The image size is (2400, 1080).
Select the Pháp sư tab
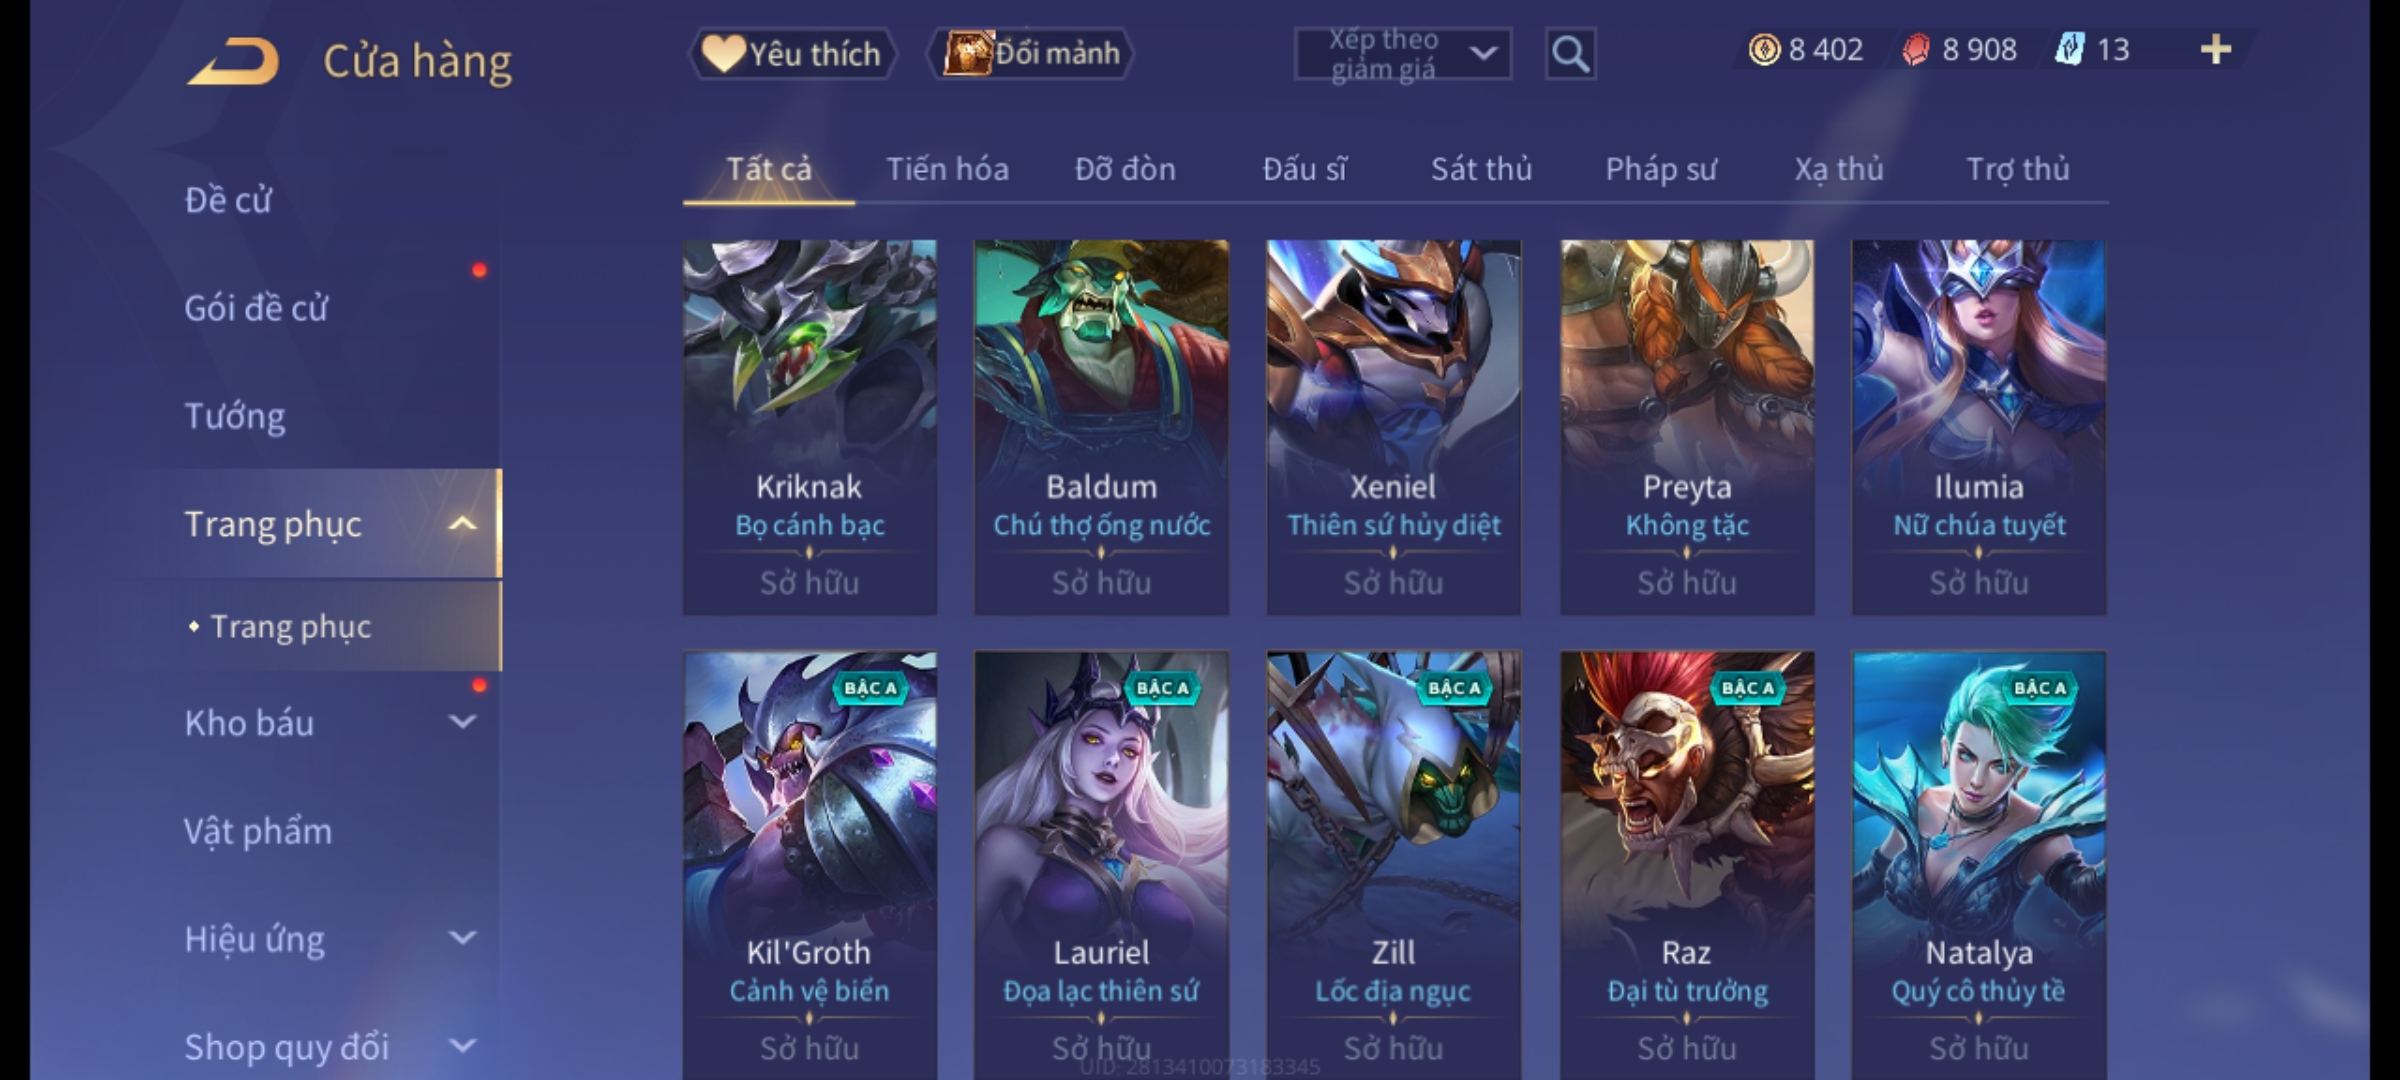[x=1661, y=169]
